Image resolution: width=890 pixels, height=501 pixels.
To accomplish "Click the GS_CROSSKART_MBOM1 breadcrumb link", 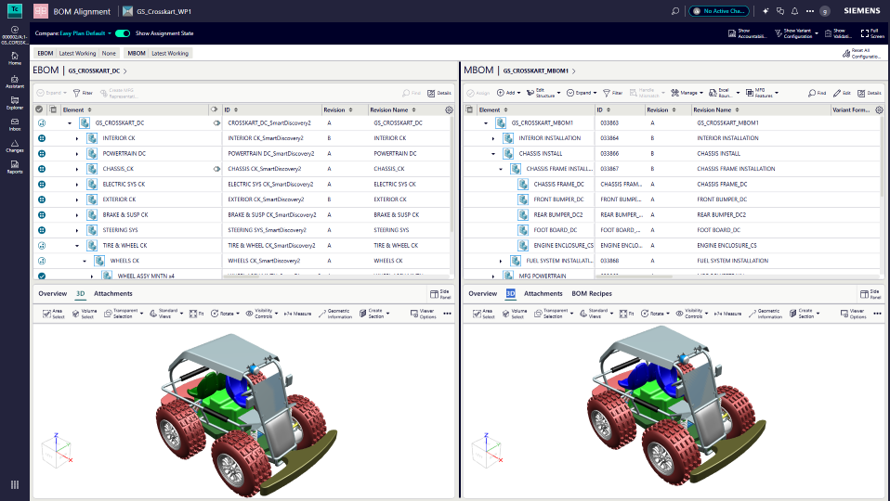I will 536,71.
